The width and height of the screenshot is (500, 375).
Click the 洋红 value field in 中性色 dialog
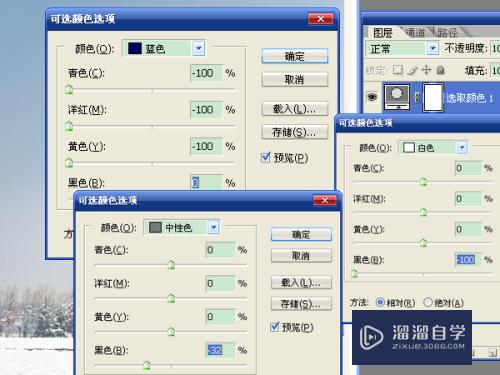coord(221,283)
